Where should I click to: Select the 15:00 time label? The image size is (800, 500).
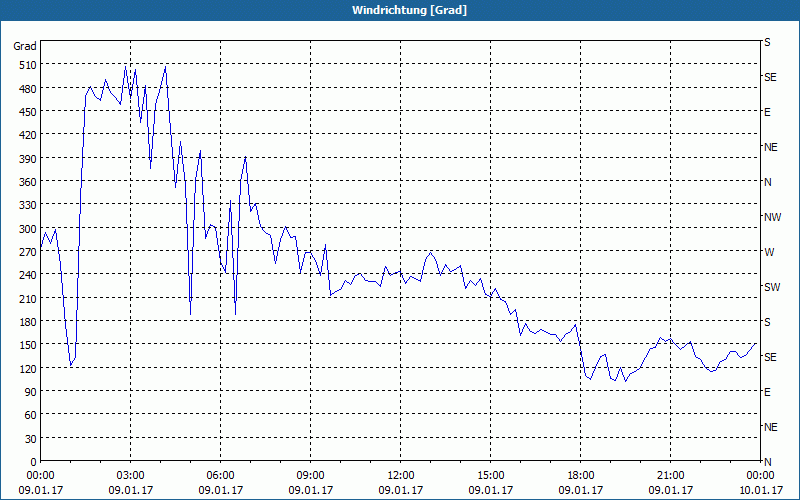(491, 476)
